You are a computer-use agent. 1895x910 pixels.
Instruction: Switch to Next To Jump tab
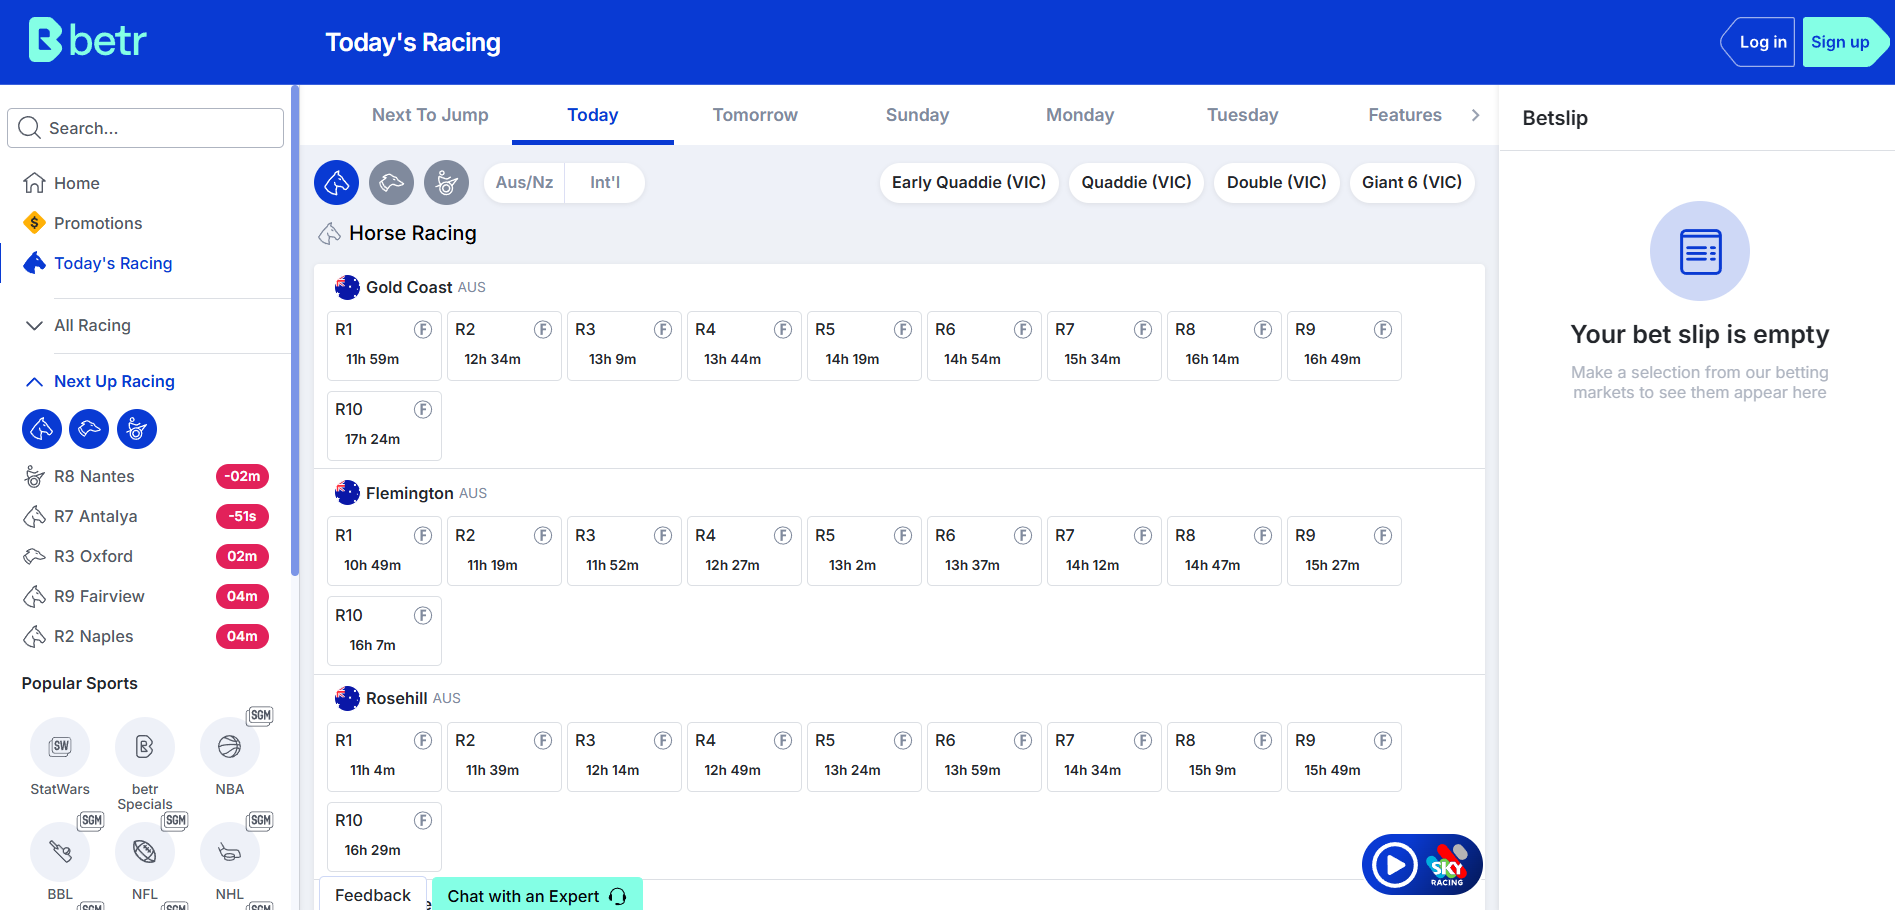pyautogui.click(x=430, y=115)
